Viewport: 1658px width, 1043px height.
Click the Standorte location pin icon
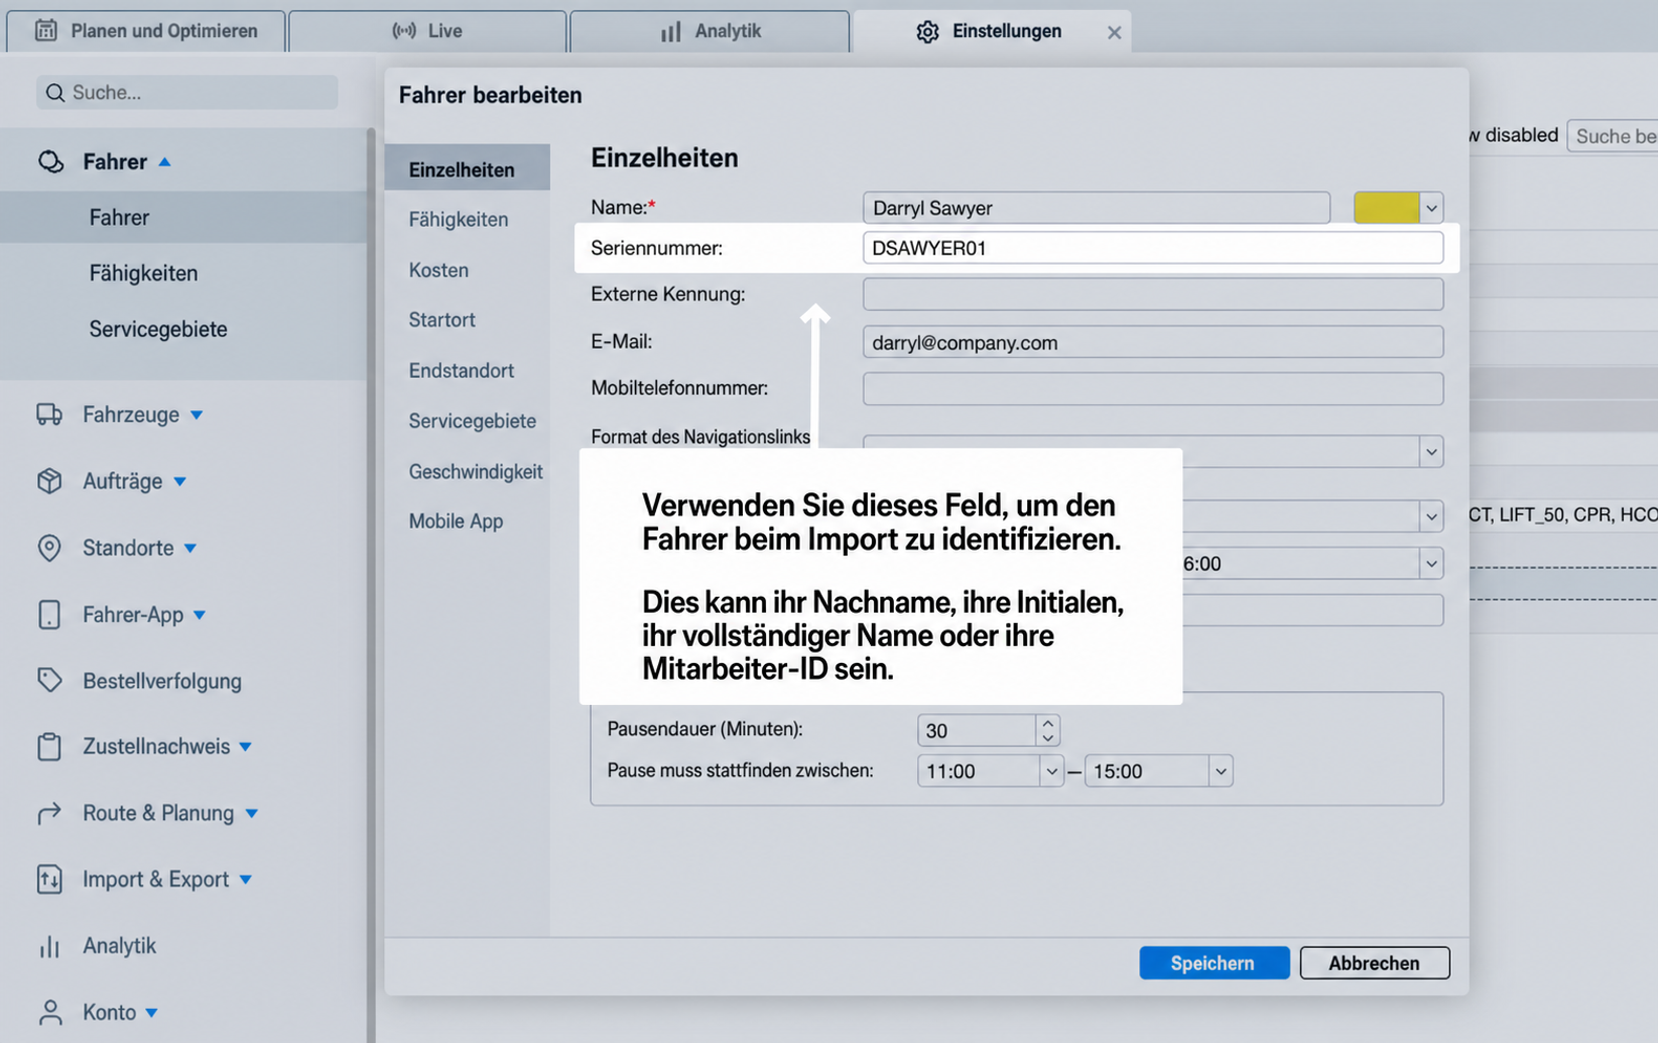click(x=49, y=548)
